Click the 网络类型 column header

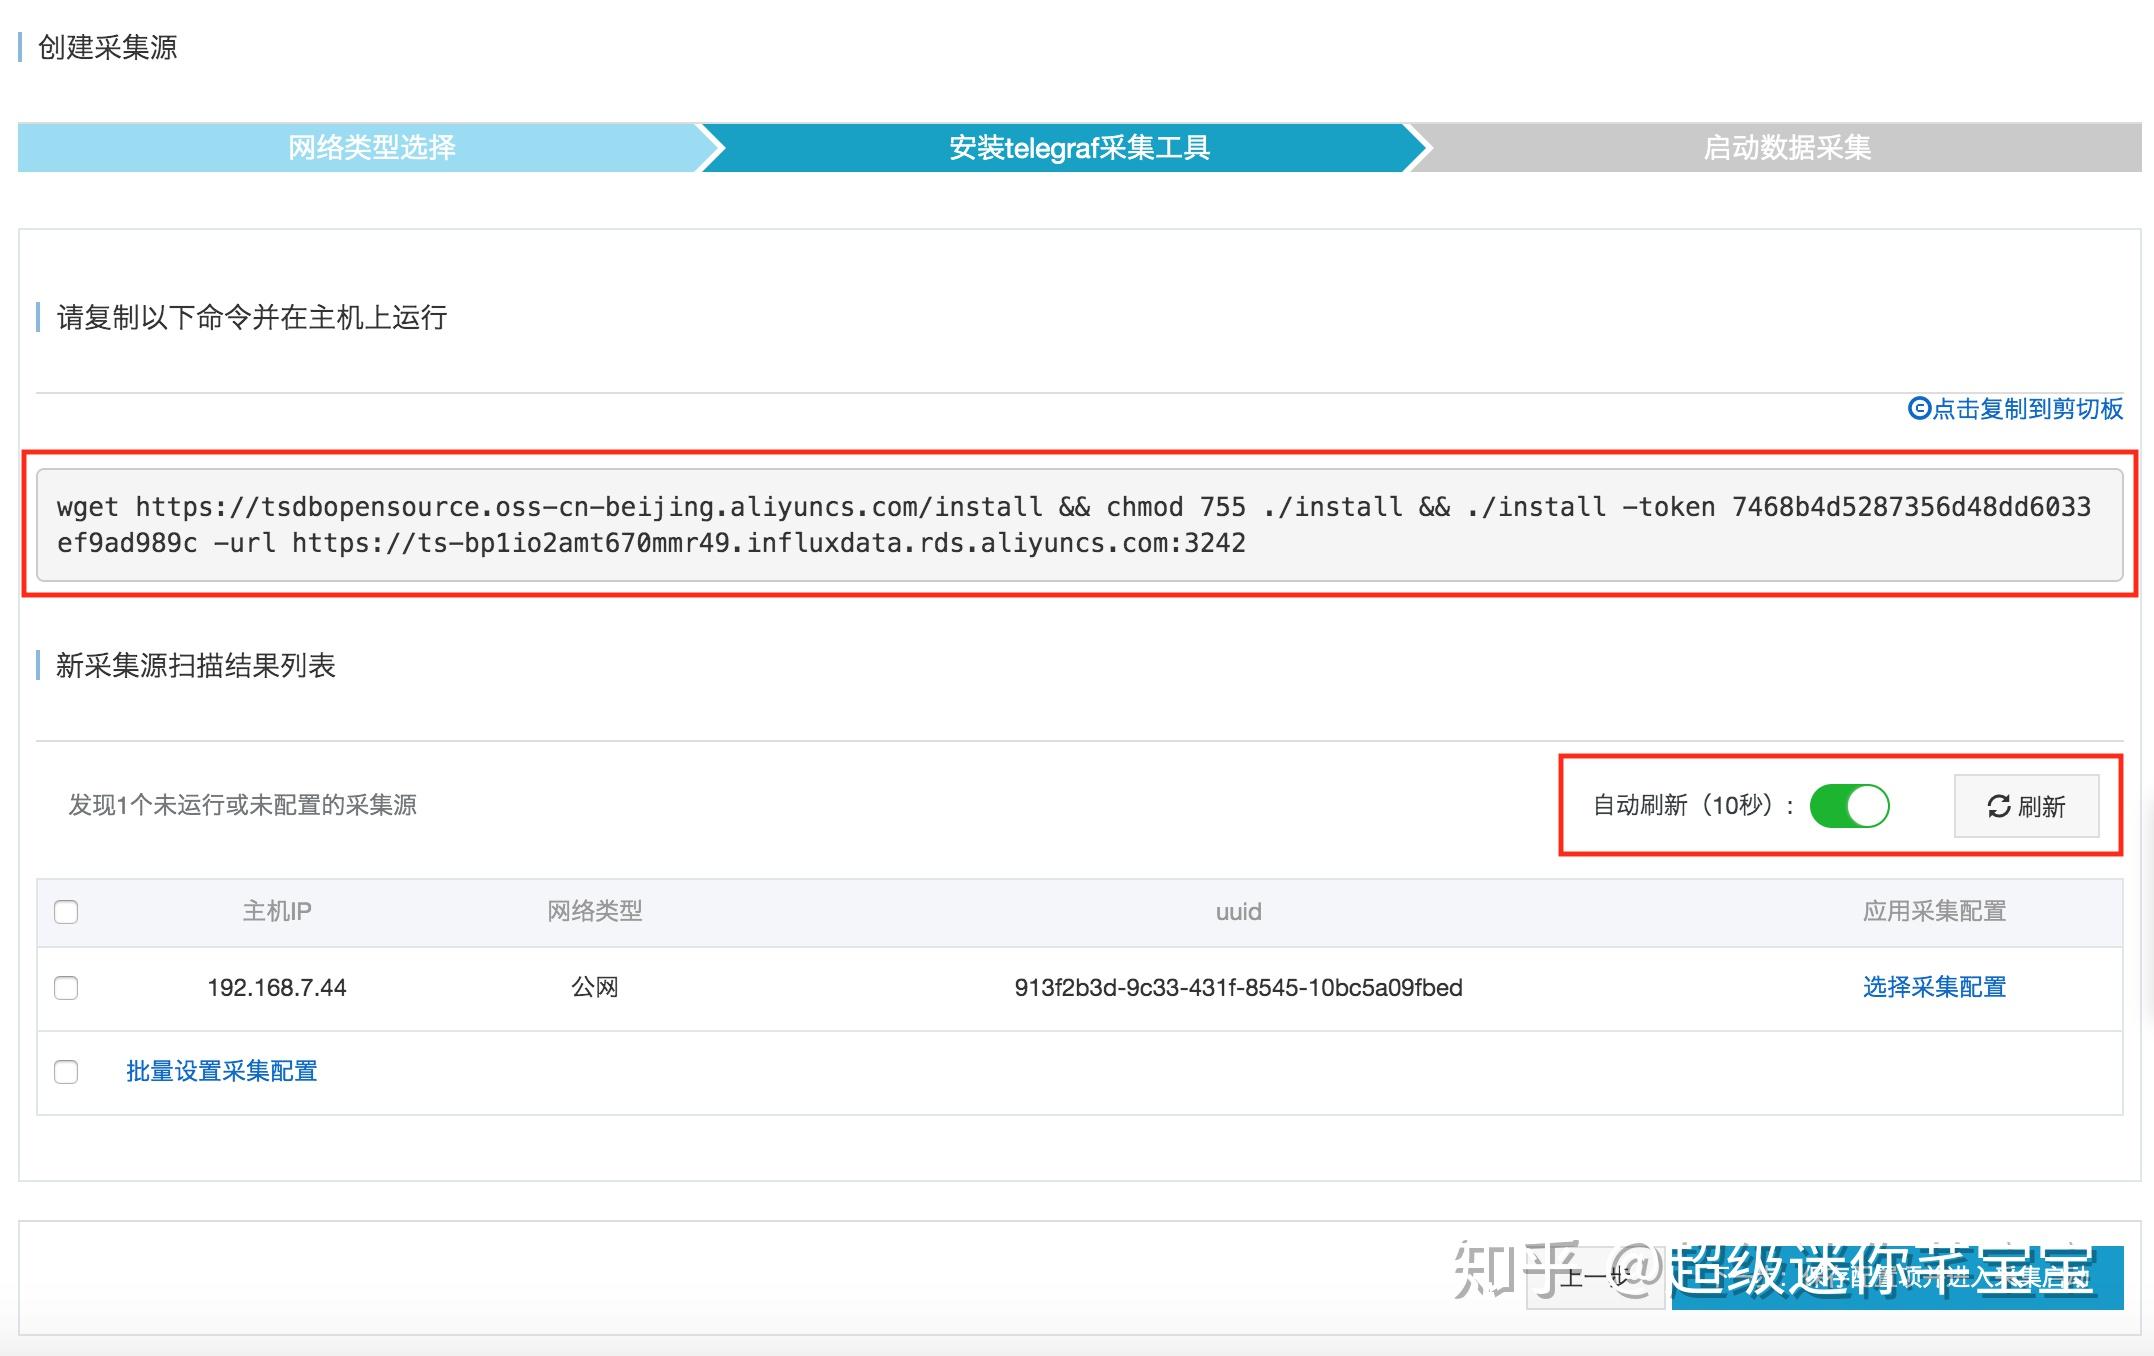point(594,911)
